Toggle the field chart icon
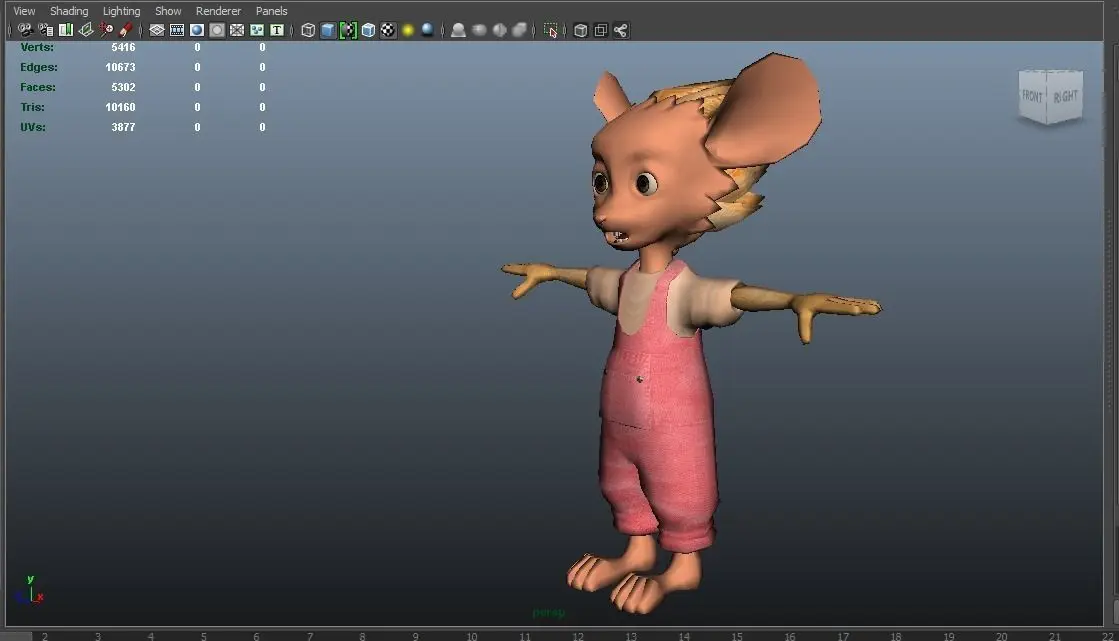1119x641 pixels. pos(237,30)
